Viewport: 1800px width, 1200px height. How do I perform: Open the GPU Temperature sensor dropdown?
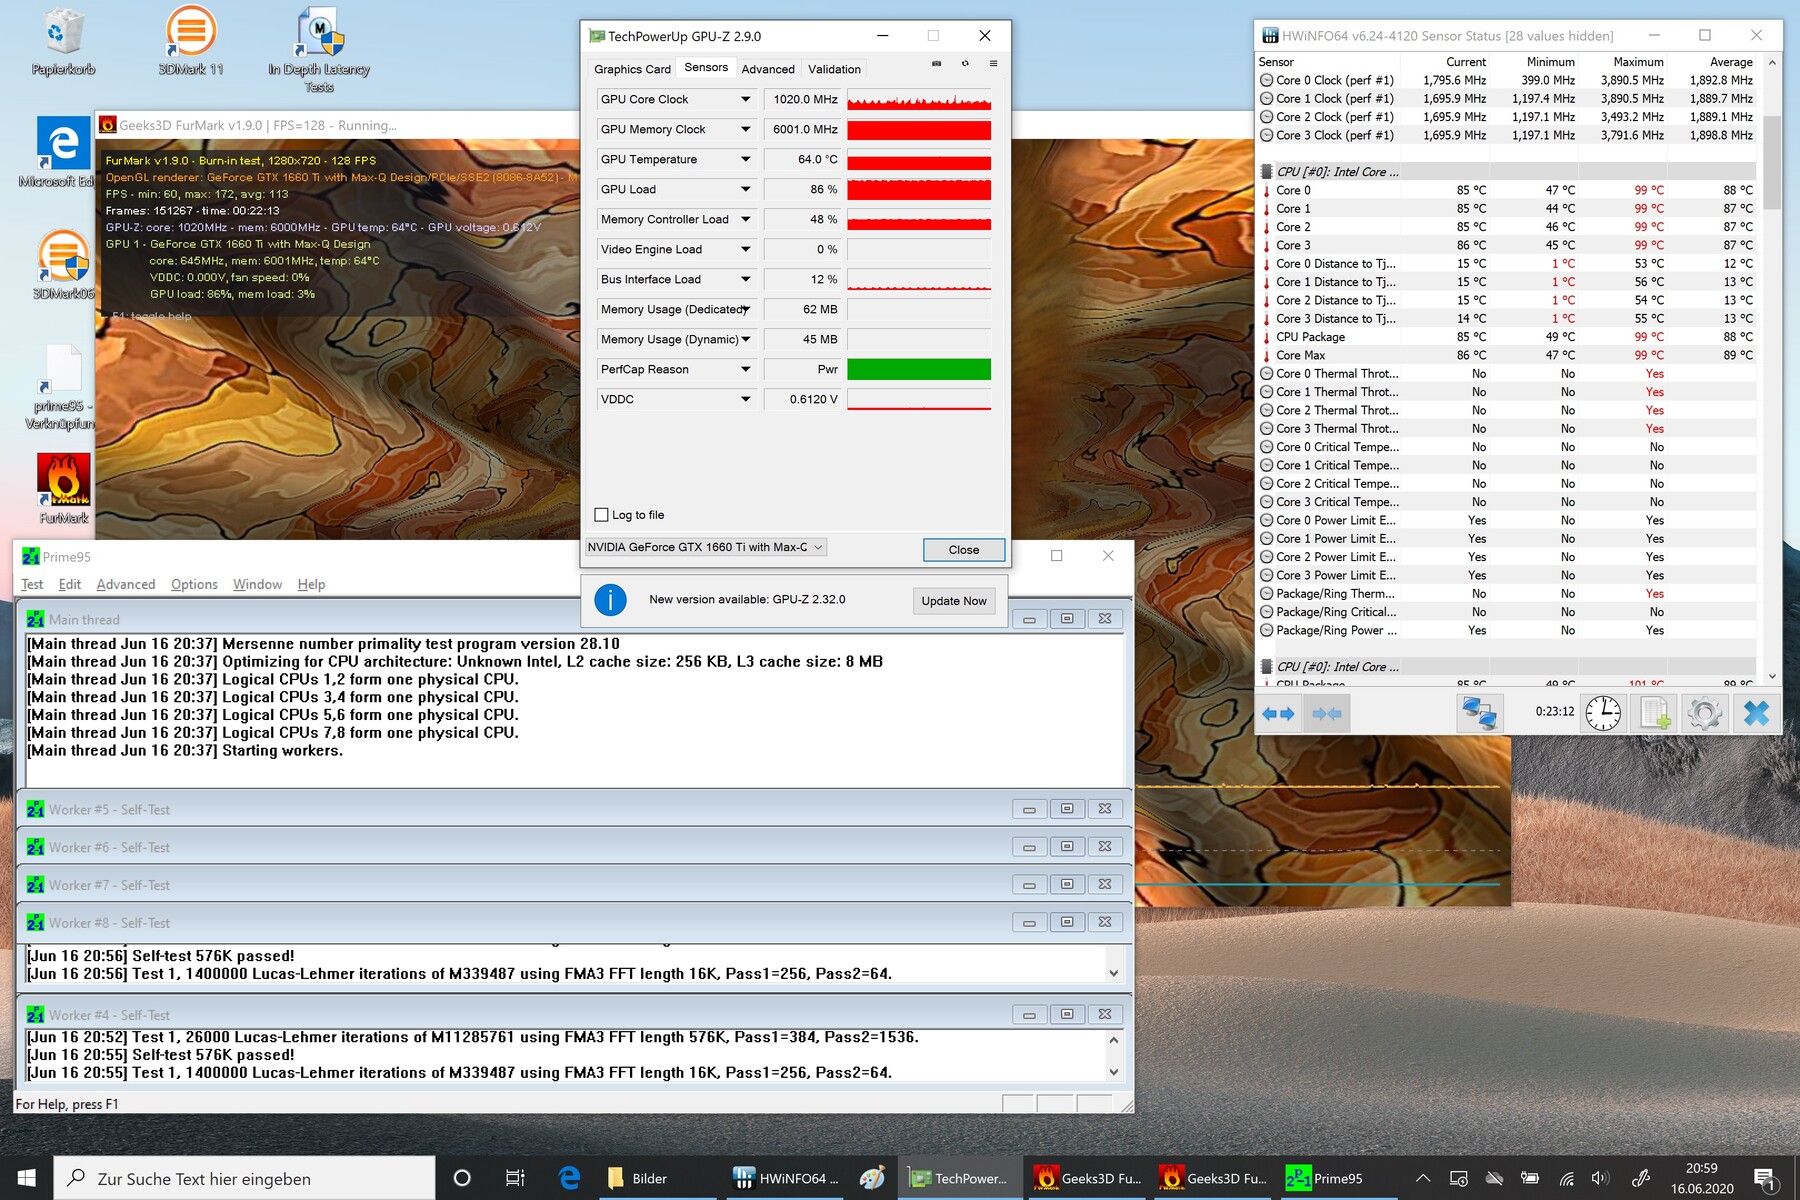(745, 159)
